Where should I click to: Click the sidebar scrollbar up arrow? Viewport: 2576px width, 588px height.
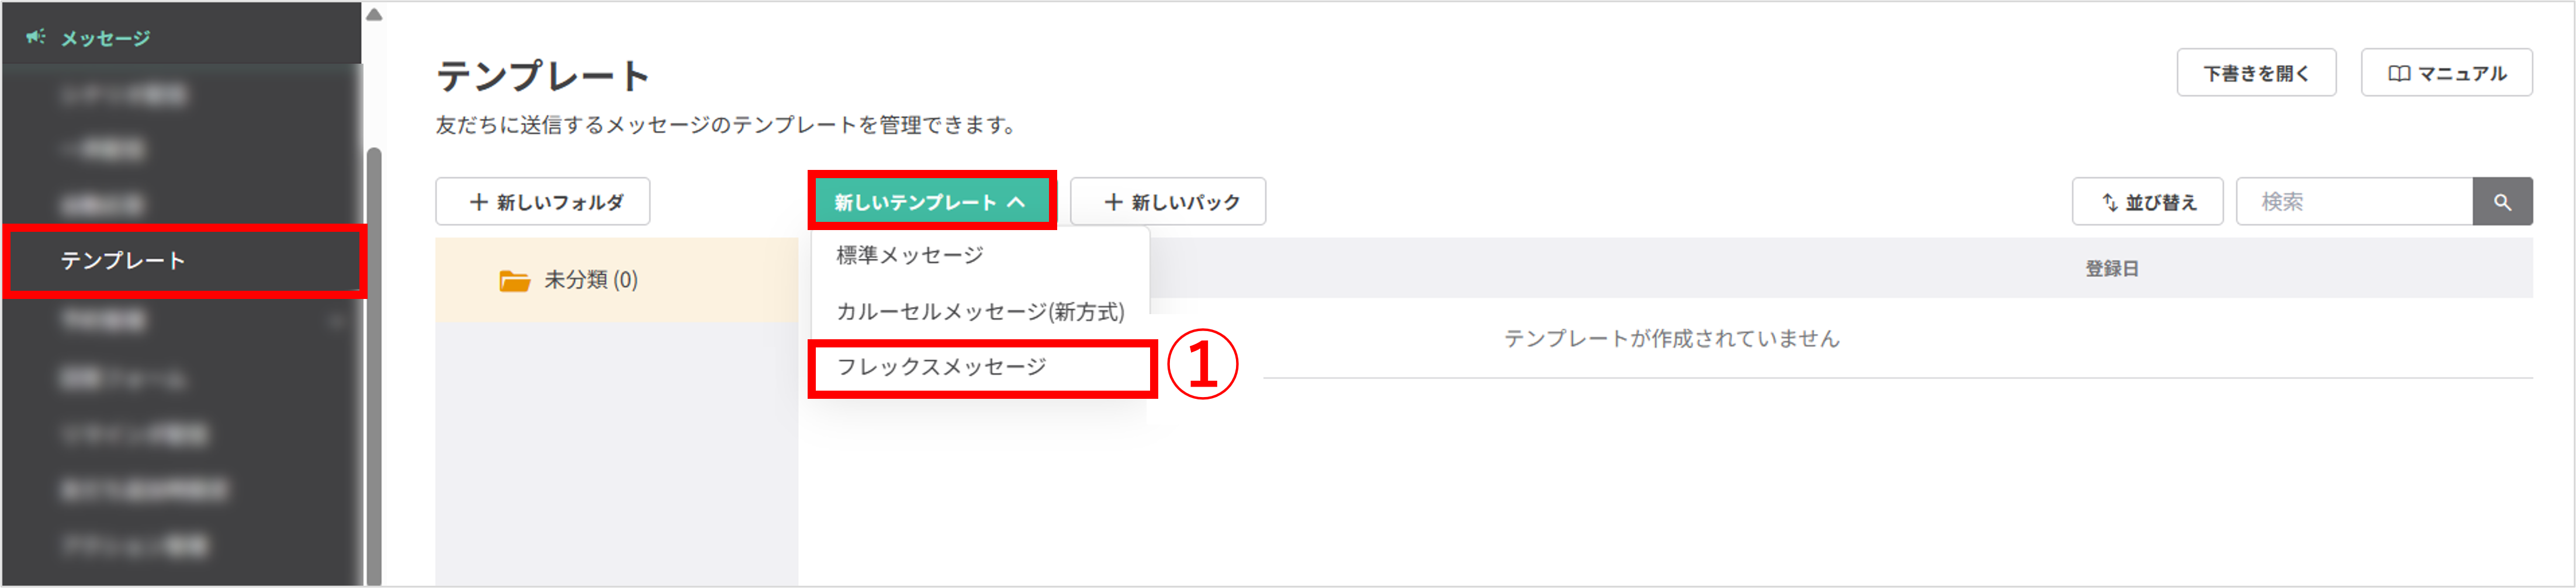pos(374,14)
